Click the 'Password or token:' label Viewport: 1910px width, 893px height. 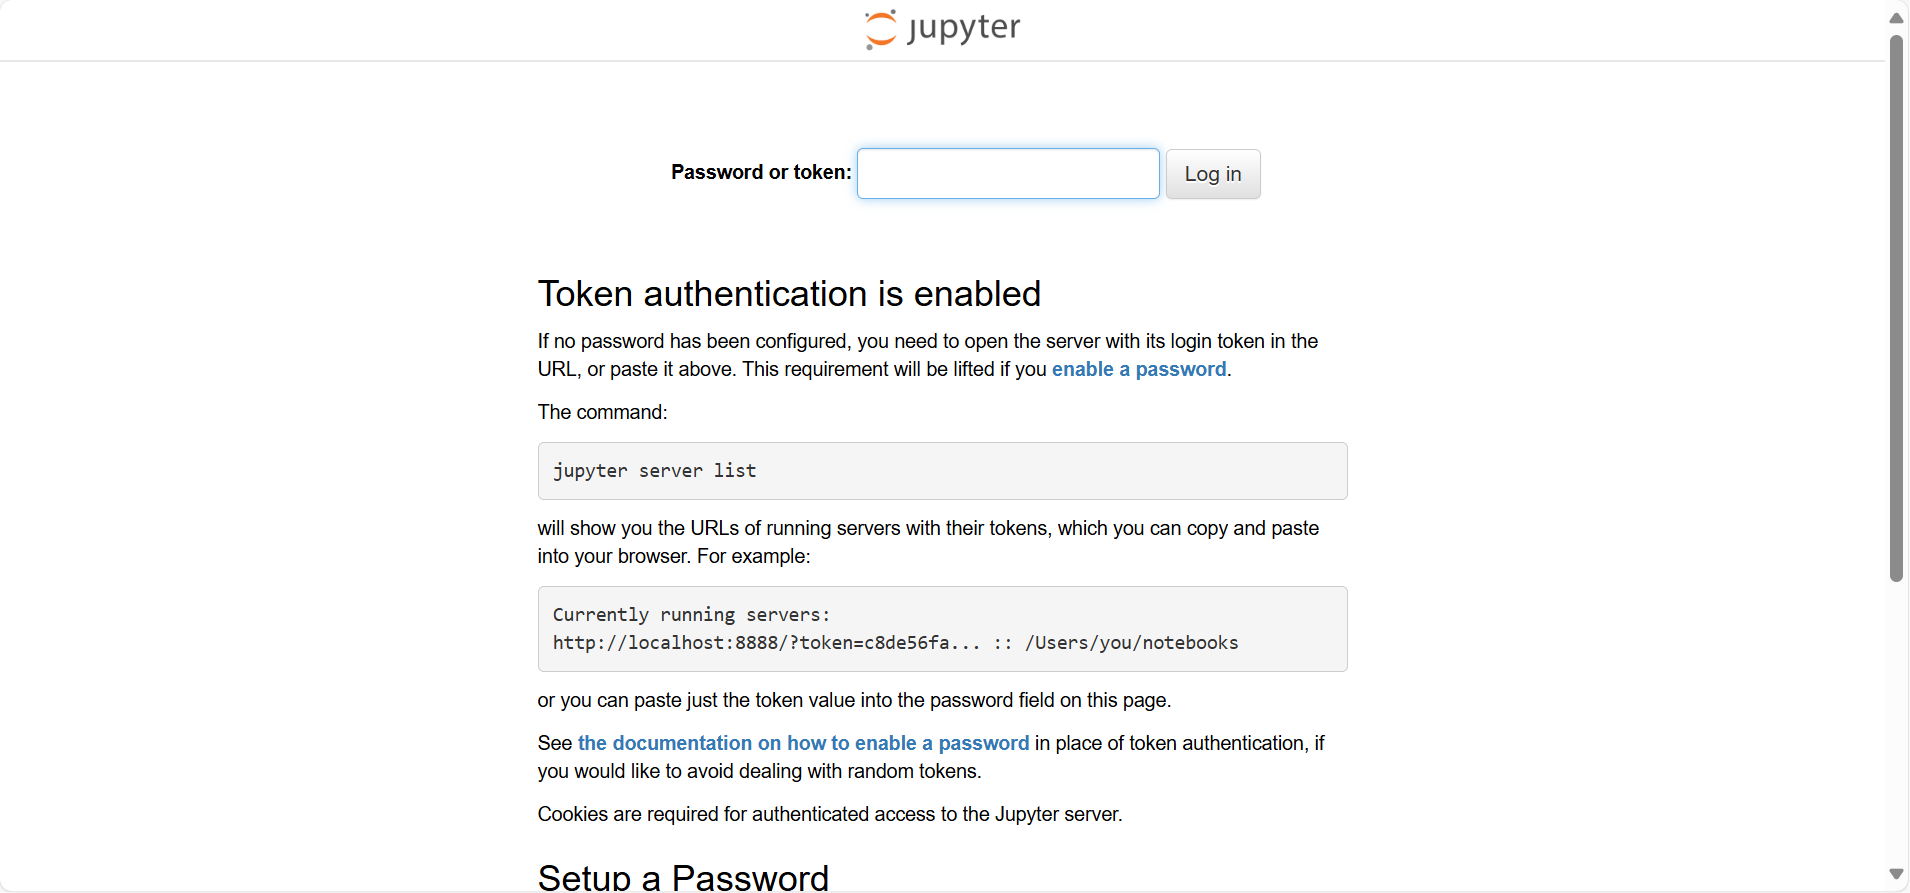pyautogui.click(x=759, y=172)
